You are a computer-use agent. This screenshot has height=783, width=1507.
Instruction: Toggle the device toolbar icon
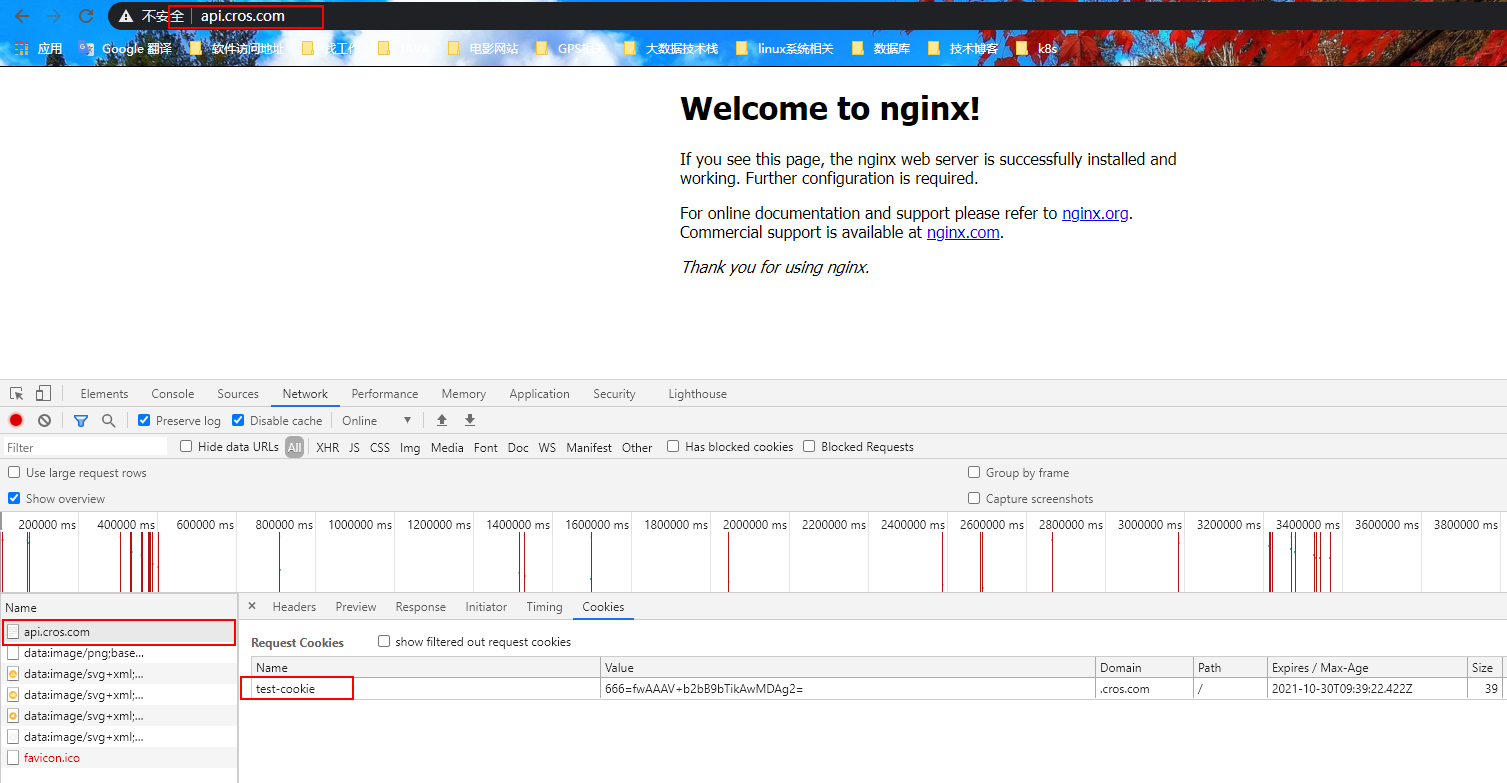click(x=43, y=394)
